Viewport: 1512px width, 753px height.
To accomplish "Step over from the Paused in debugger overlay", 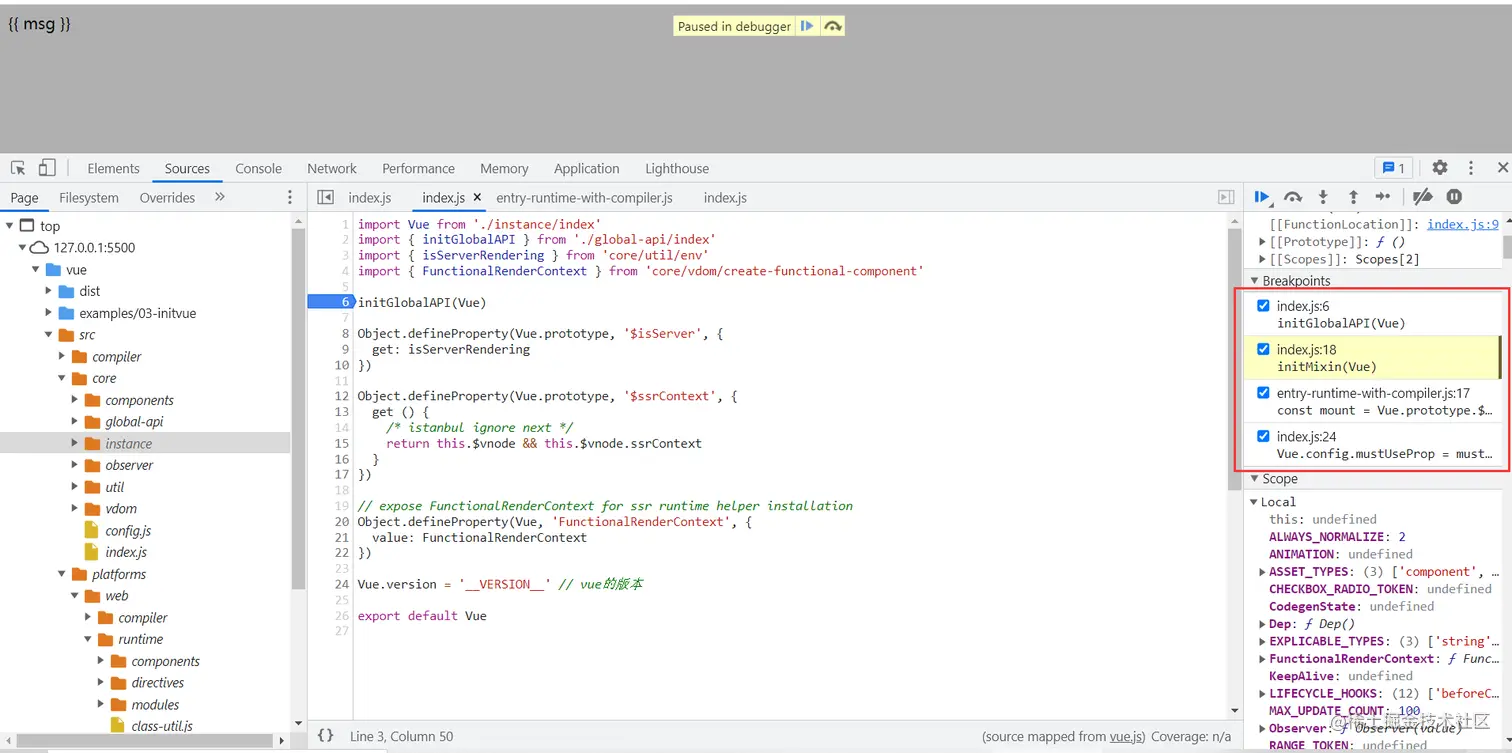I will (x=832, y=26).
